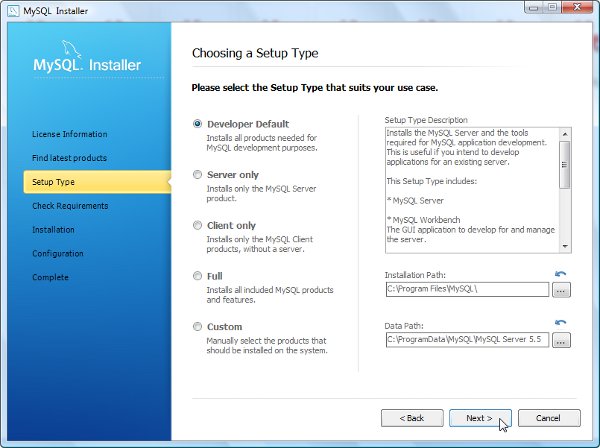This screenshot has height=448, width=600.
Task: Click description scrollbar up arrow
Action: click(x=565, y=134)
